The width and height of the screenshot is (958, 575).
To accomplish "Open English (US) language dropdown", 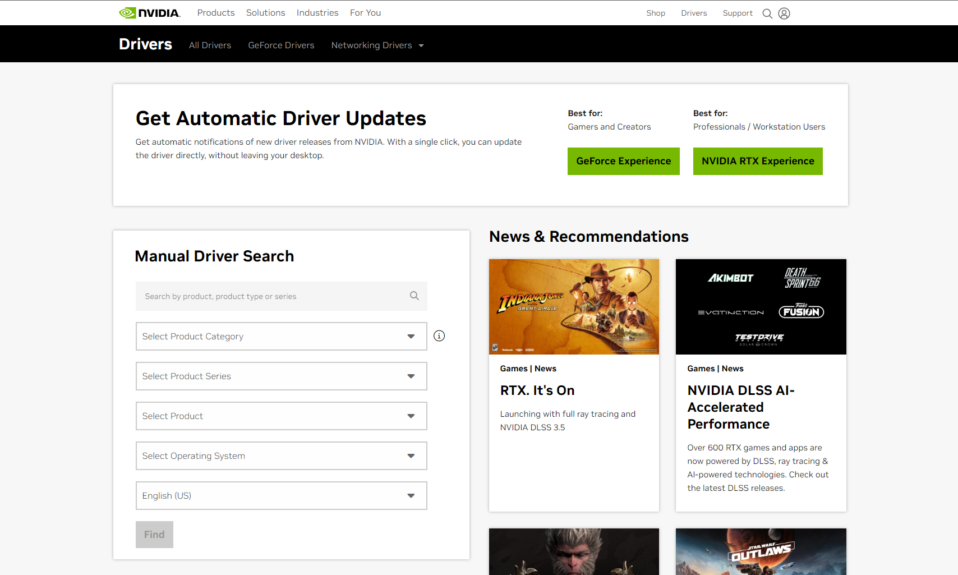I will (281, 496).
